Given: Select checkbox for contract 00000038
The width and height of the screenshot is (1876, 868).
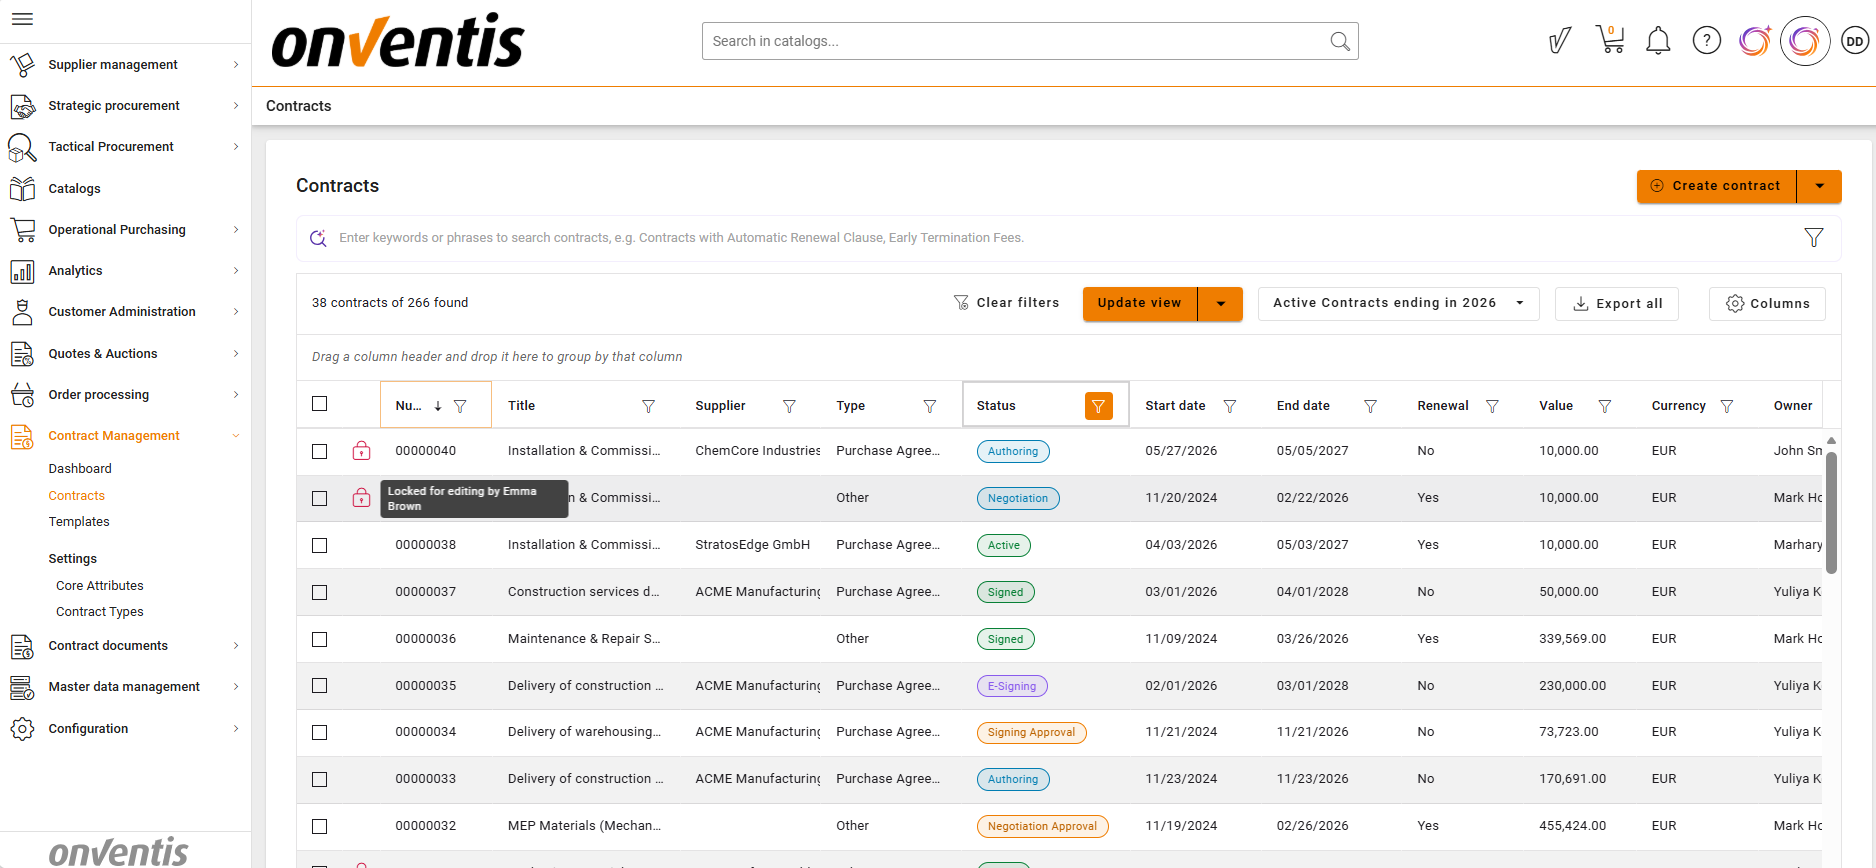Looking at the screenshot, I should 320,546.
